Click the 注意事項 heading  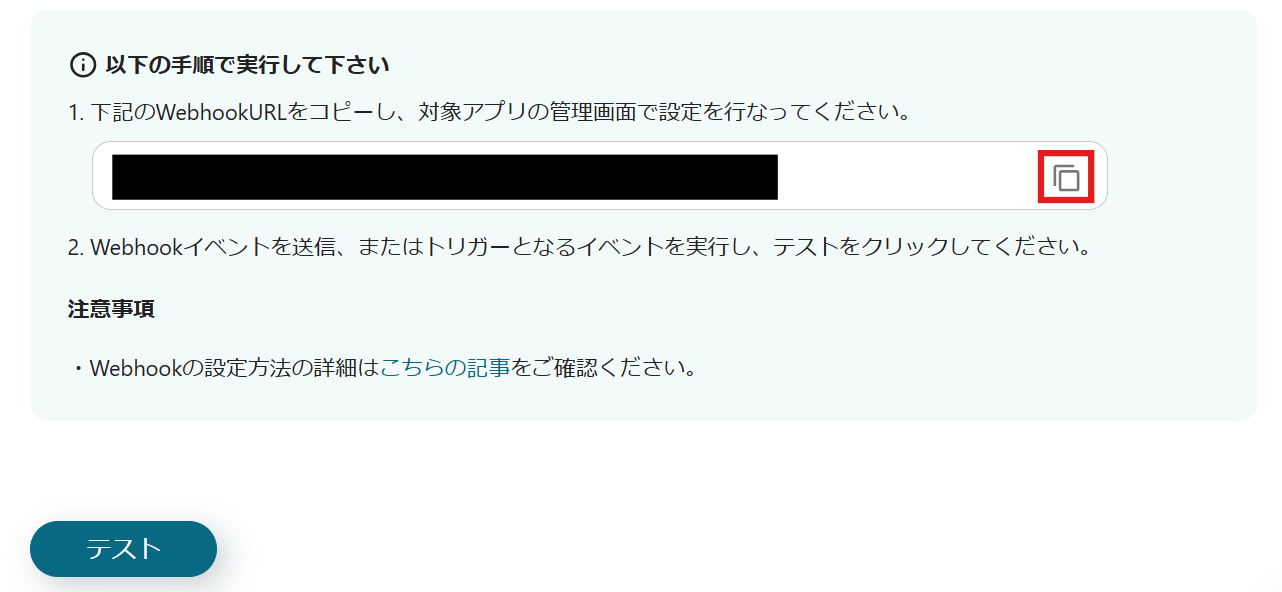point(111,308)
